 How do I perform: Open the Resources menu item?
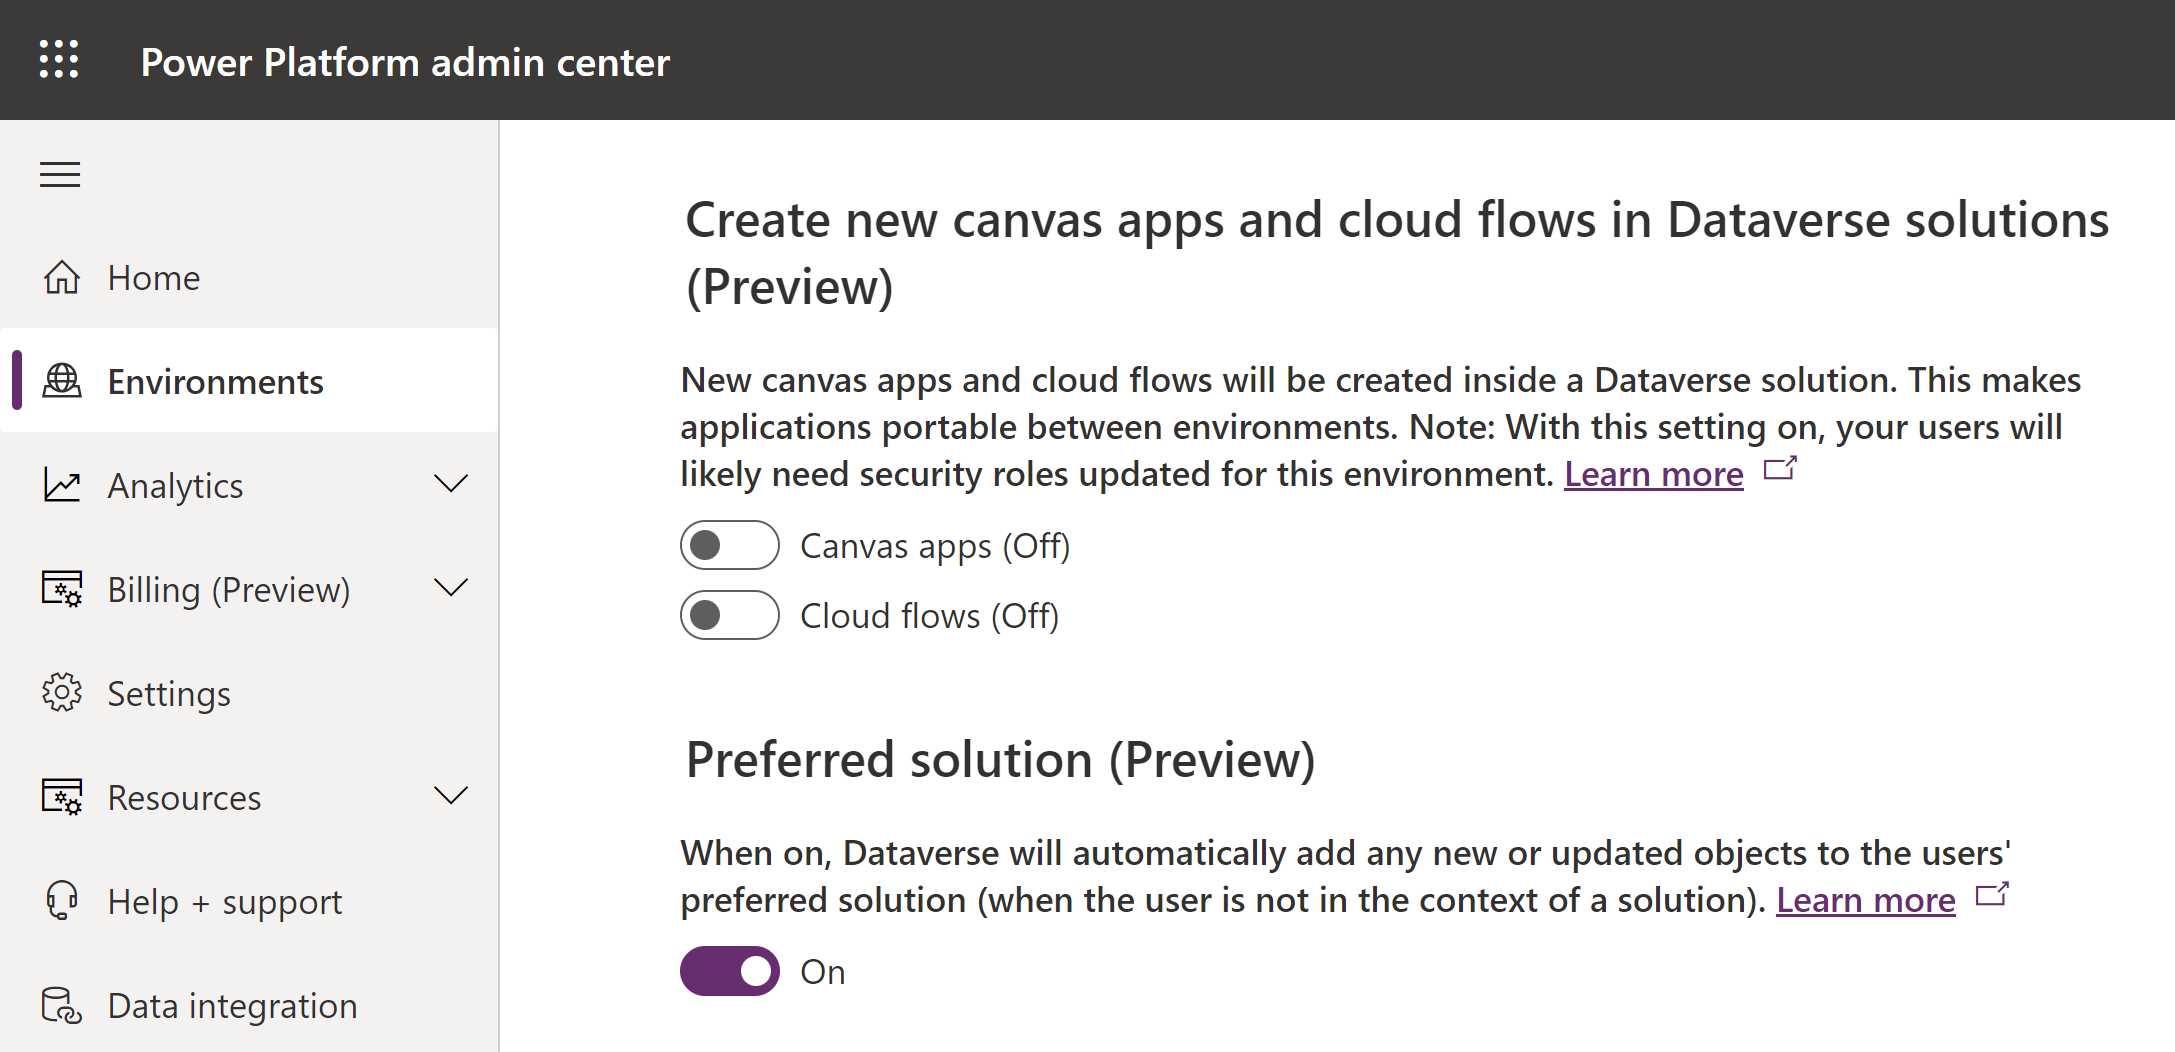tap(184, 798)
